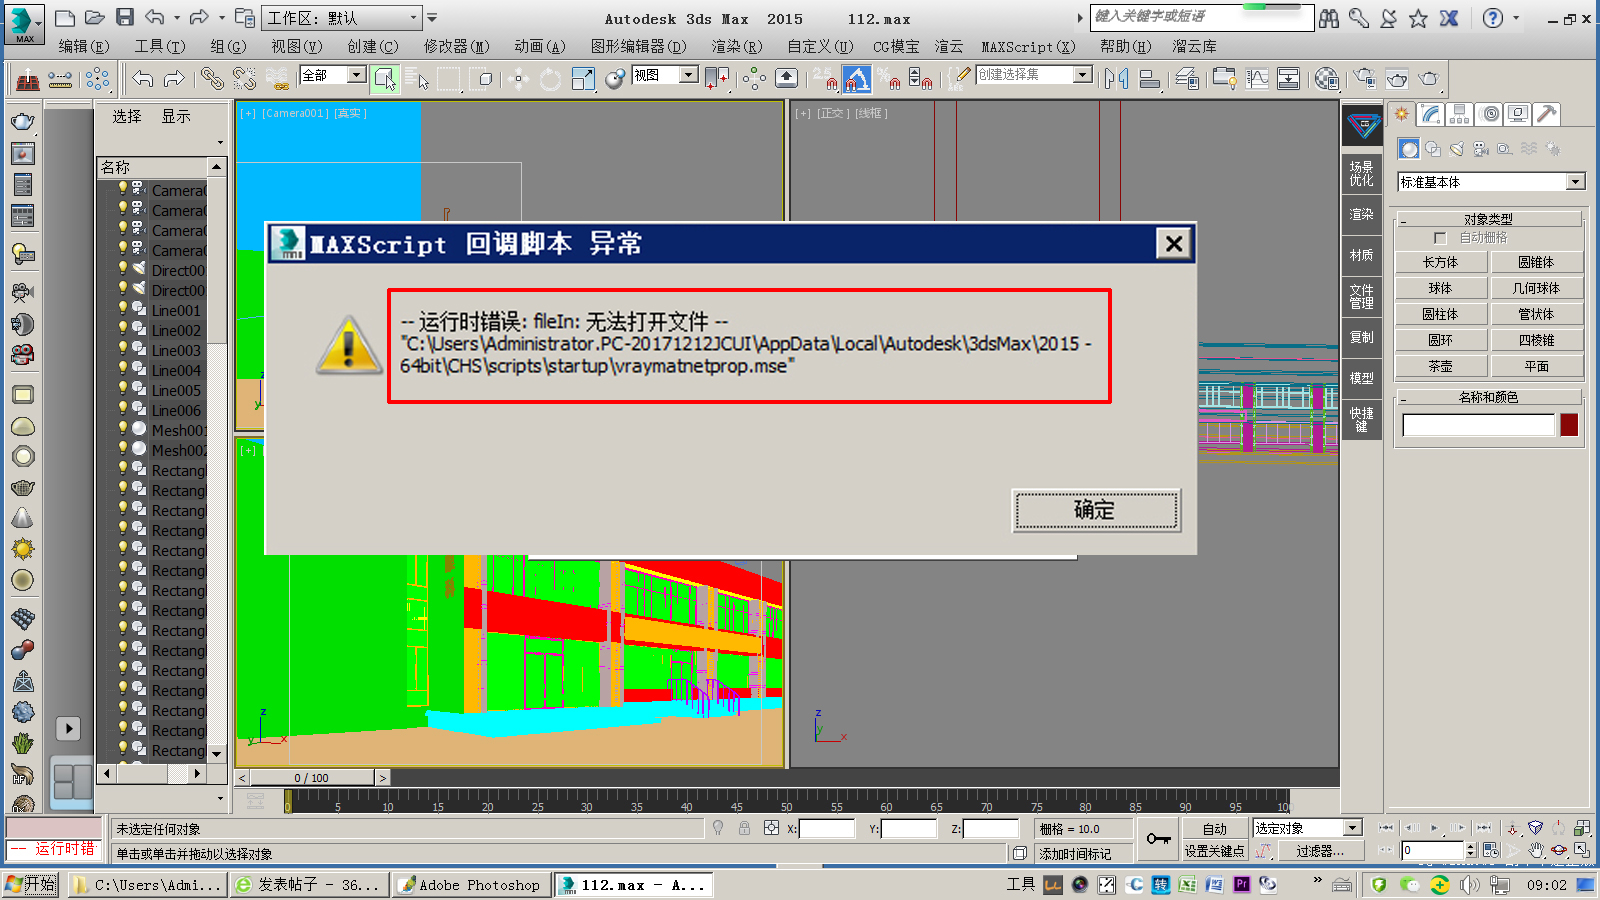This screenshot has width=1600, height=900.
Task: Activate the Select Object tool
Action: pos(385,78)
